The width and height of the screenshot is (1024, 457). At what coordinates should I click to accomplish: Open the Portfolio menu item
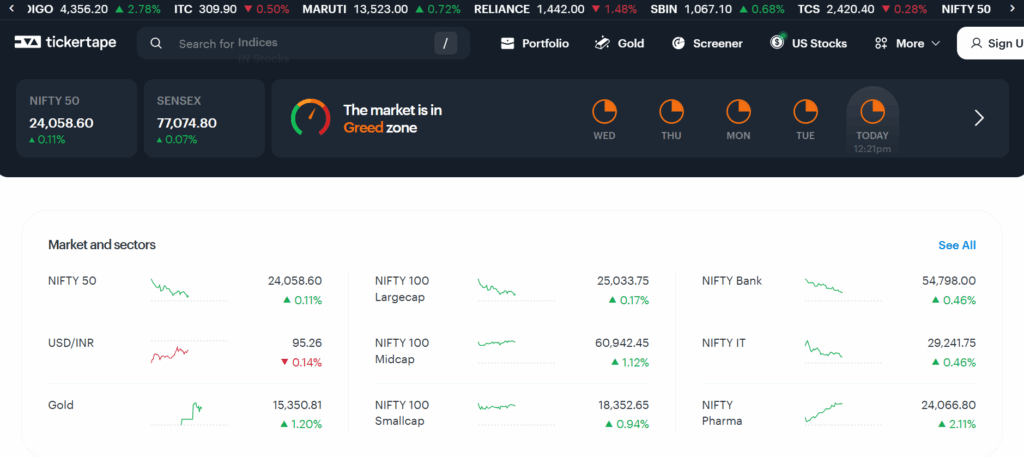pos(535,43)
